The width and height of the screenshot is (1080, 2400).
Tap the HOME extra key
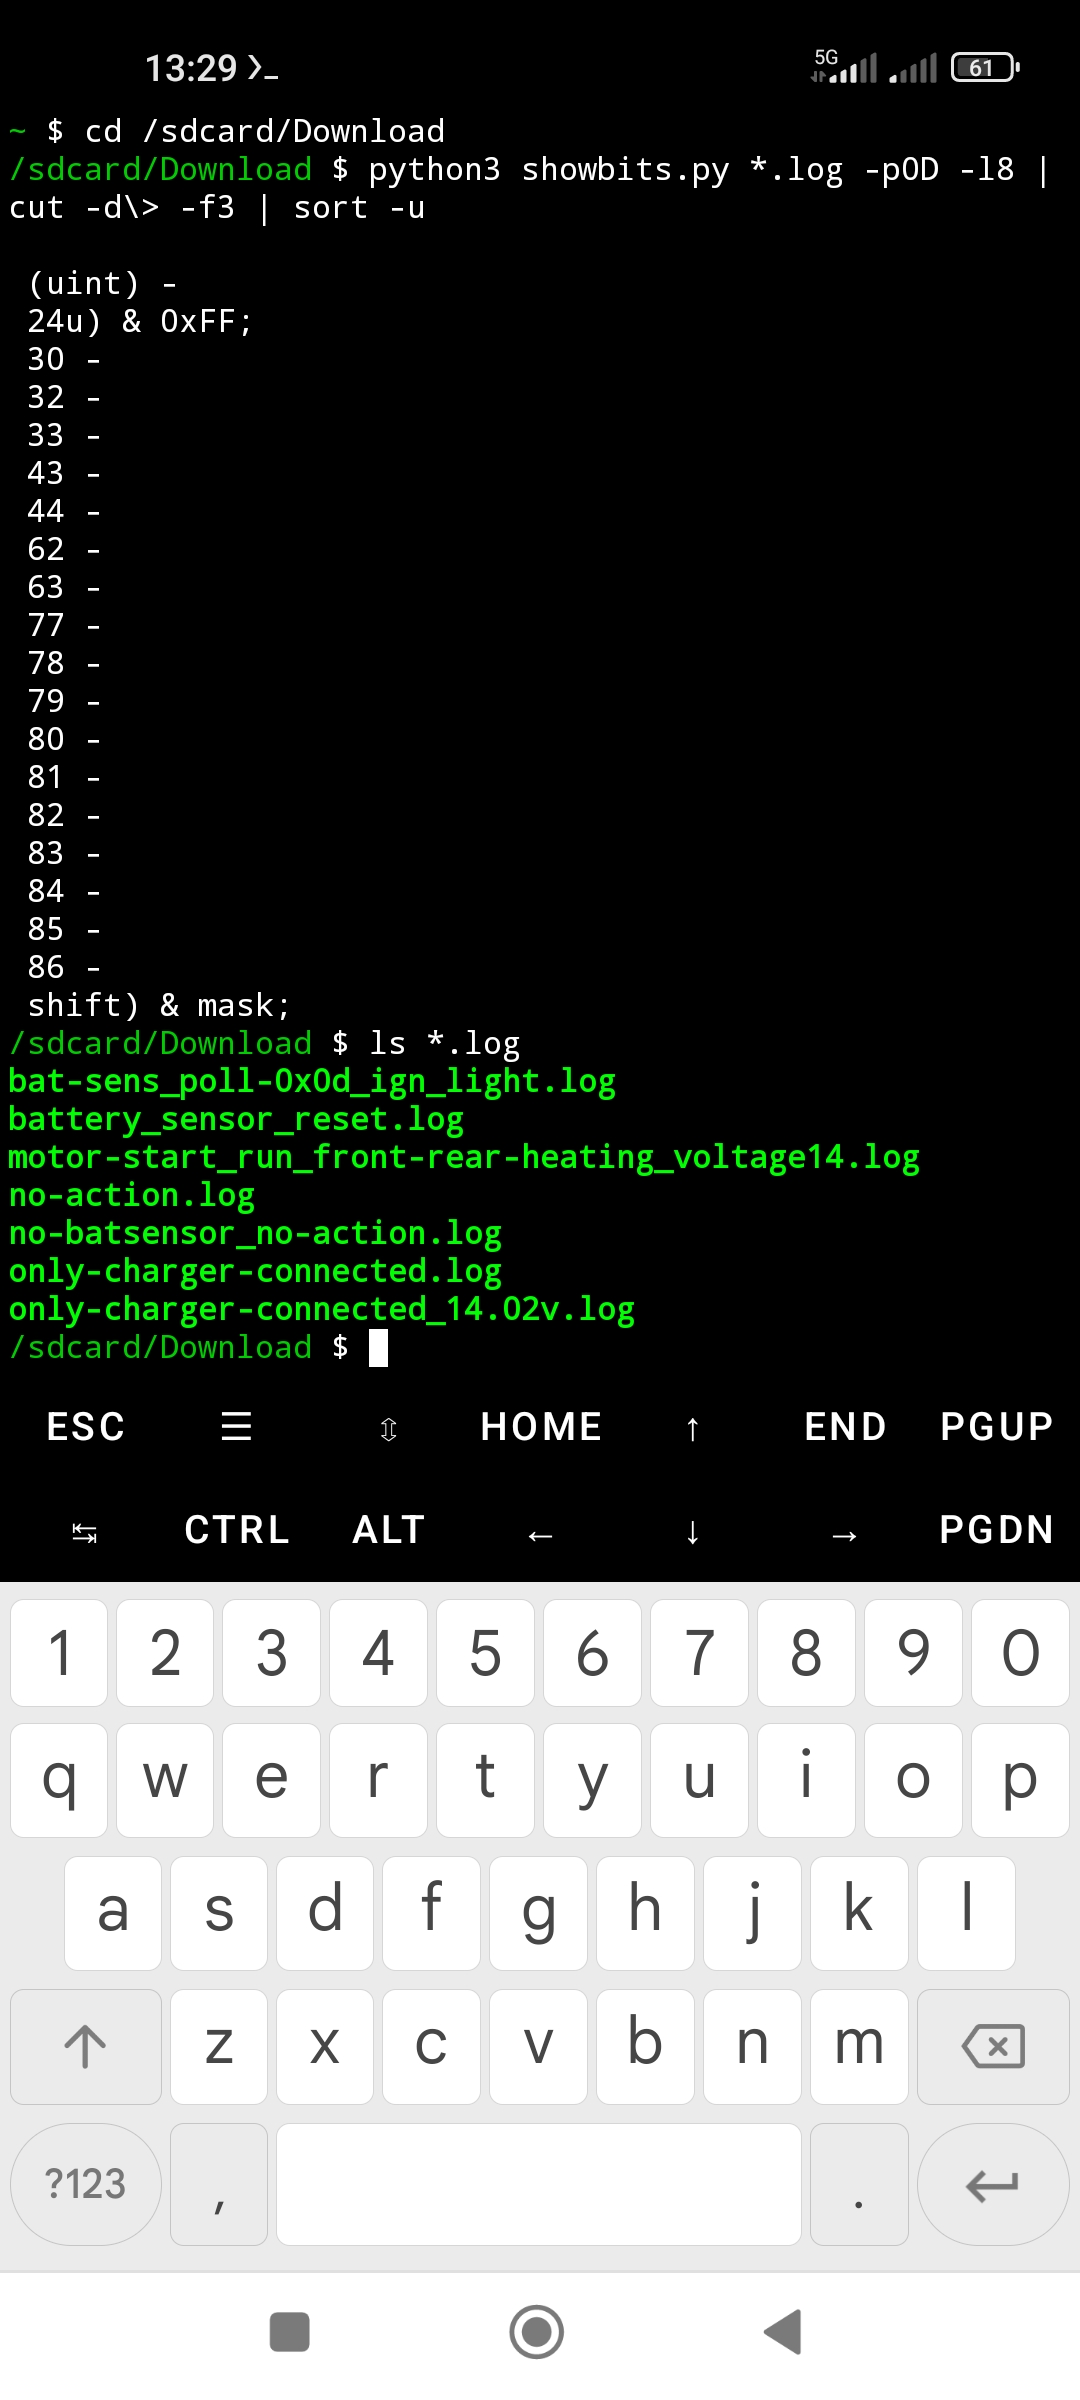pos(541,1426)
